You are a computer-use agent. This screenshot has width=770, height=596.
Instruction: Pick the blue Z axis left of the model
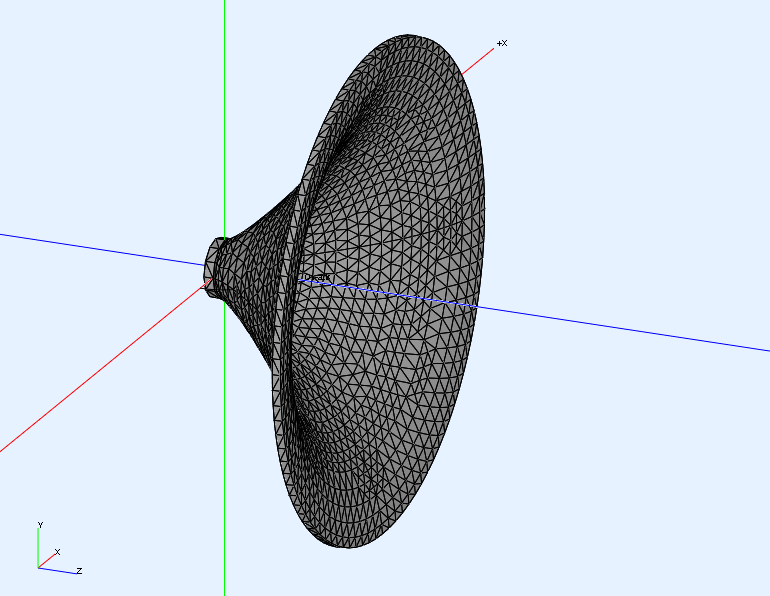100,248
